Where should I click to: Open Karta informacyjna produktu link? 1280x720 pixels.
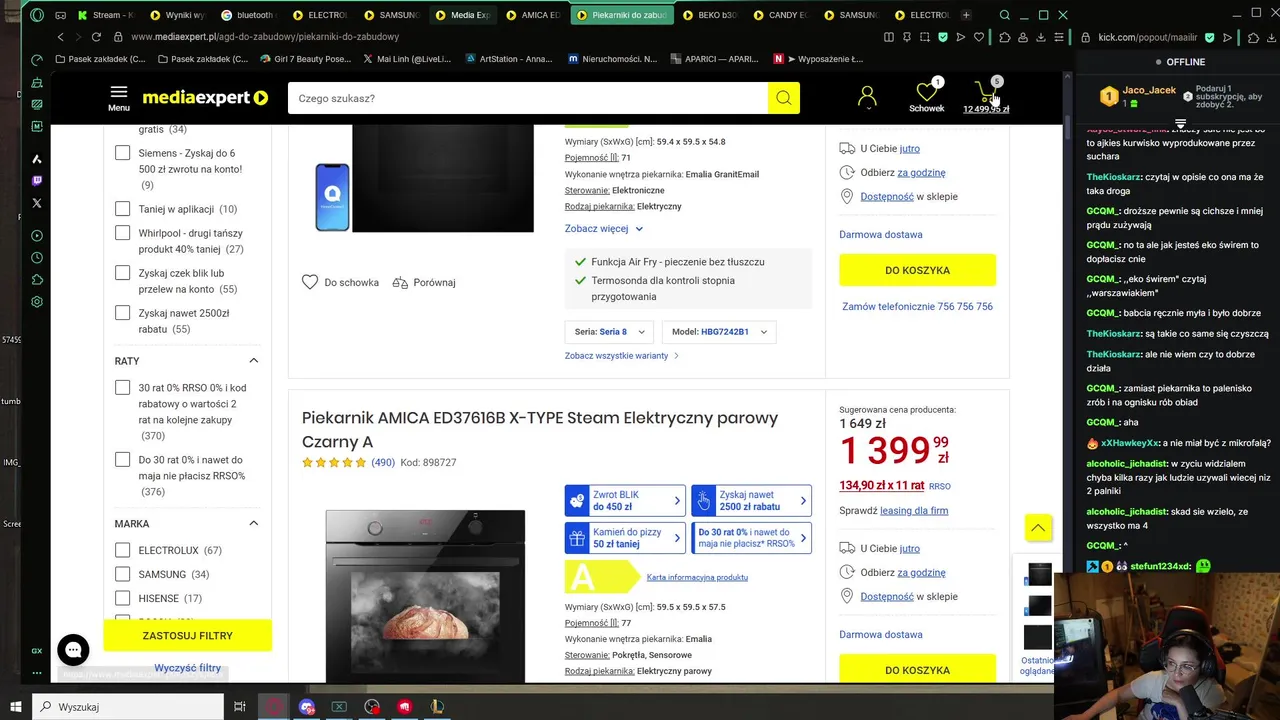(x=697, y=577)
